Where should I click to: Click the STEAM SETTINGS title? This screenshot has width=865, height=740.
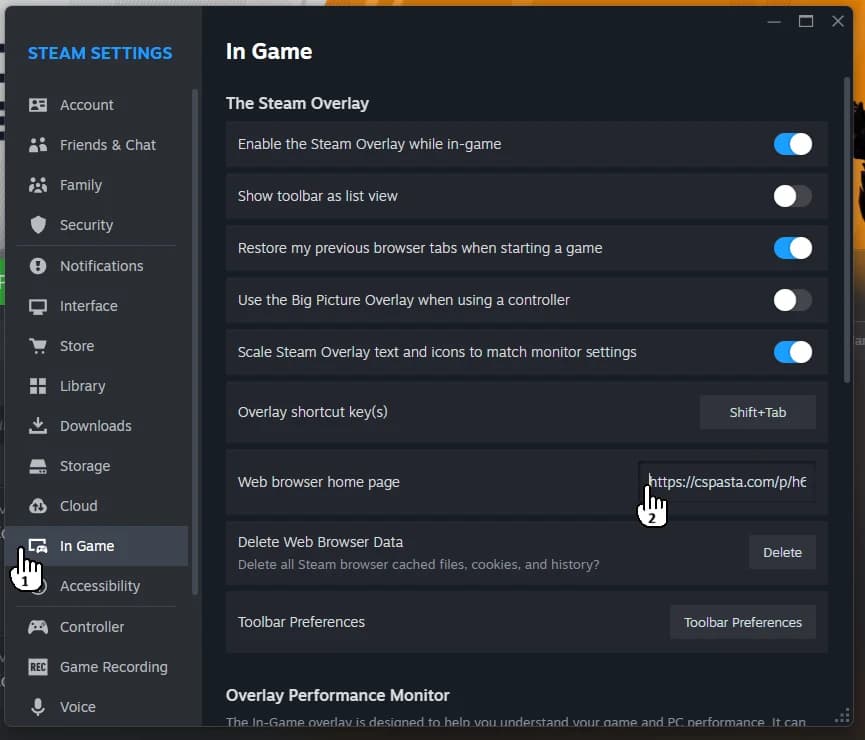coord(100,53)
